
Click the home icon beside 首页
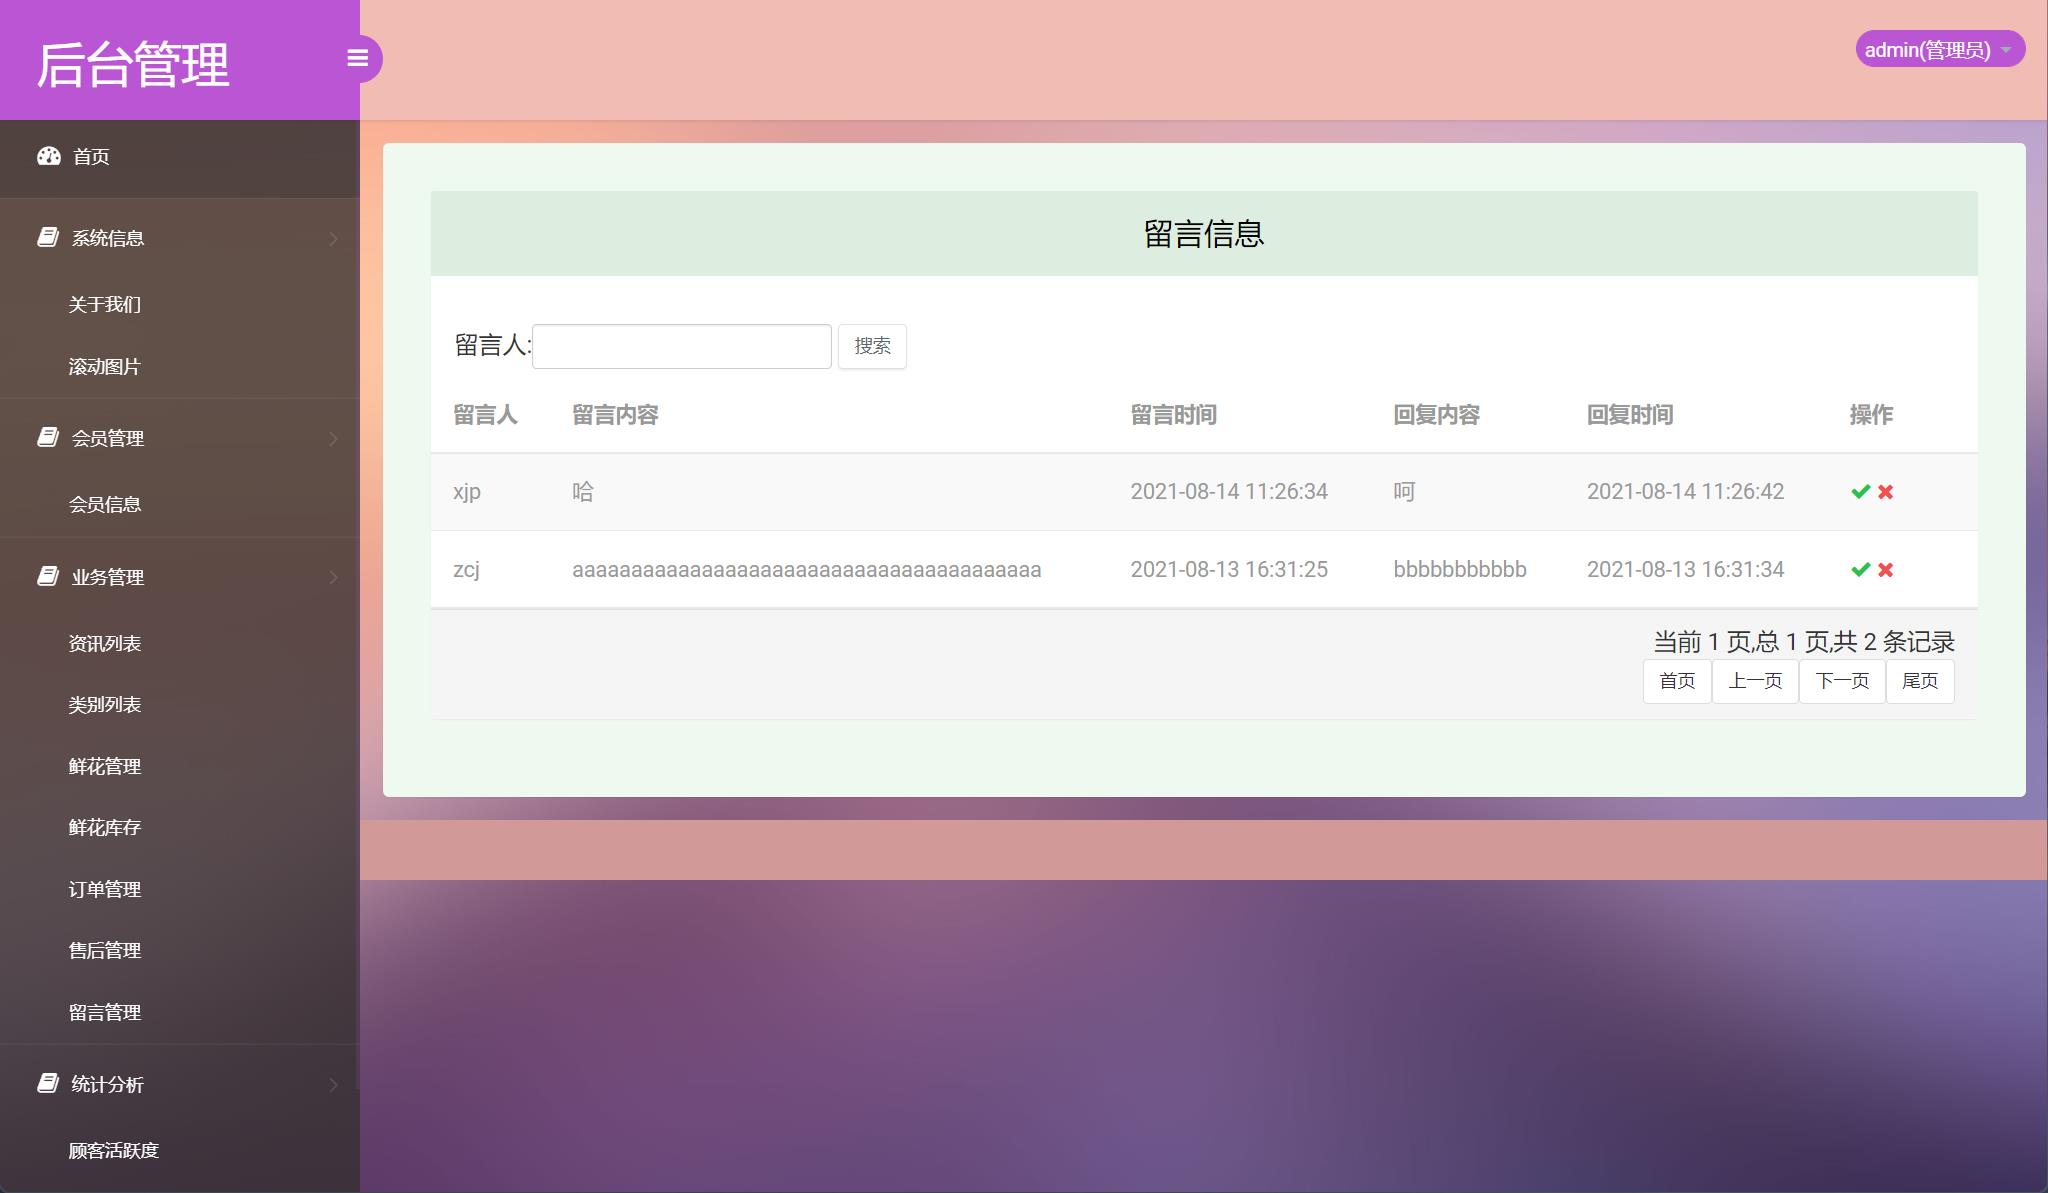49,156
